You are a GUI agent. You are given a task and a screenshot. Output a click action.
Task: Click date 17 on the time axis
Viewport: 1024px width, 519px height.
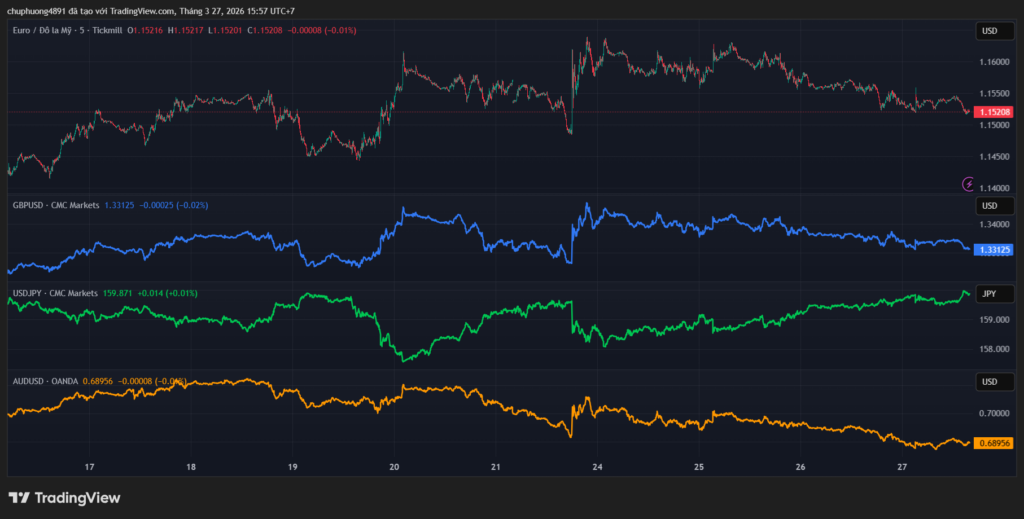[90, 467]
